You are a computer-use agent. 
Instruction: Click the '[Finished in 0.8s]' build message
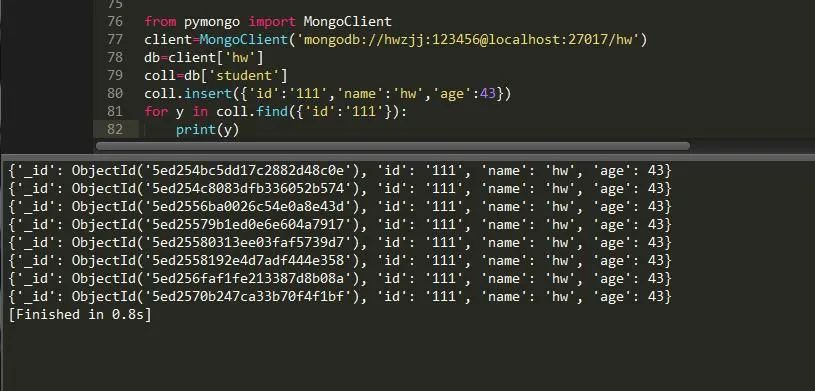[80, 315]
